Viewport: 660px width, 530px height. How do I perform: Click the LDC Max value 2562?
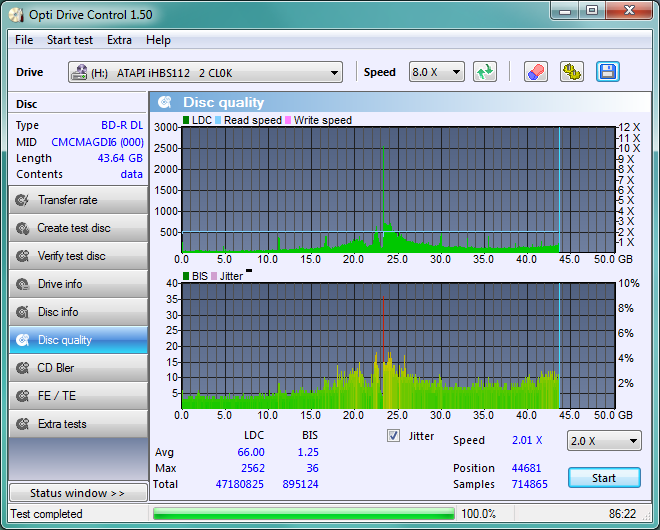pos(253,468)
